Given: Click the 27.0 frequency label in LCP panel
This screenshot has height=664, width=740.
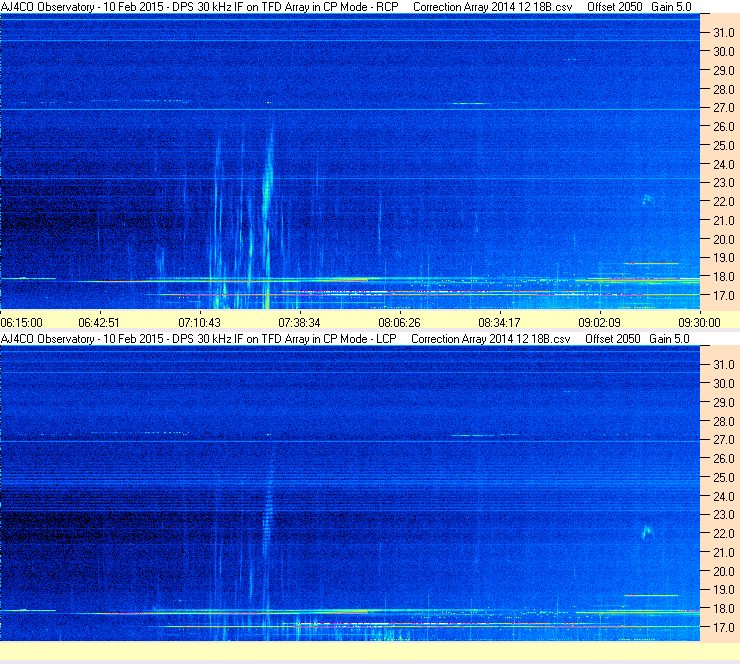Looking at the screenshot, I should [724, 440].
